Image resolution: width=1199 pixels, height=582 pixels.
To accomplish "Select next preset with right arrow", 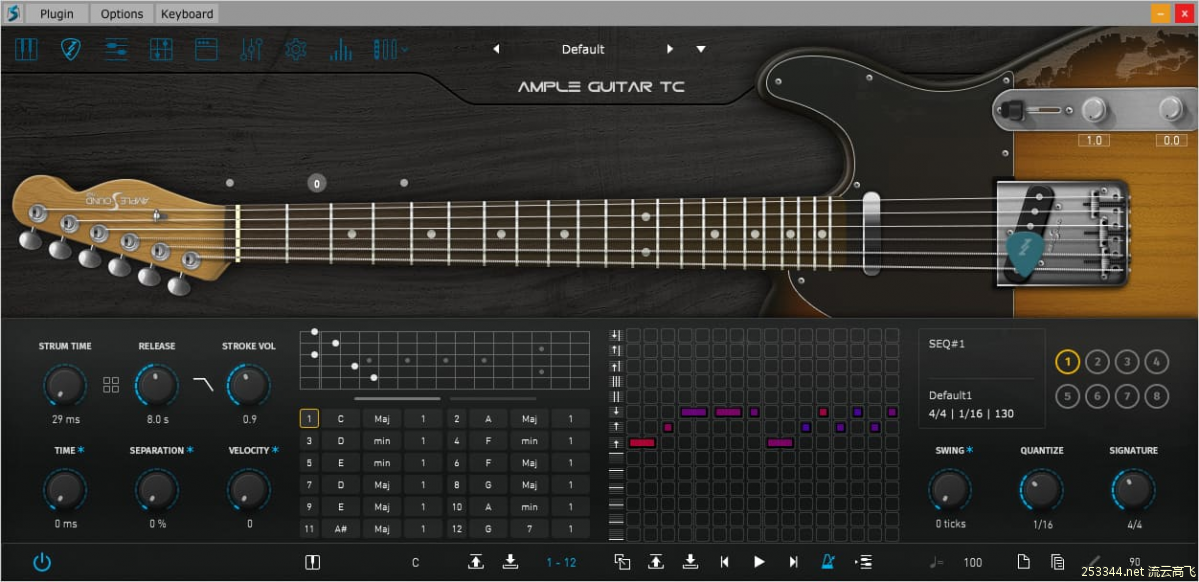I will (670, 49).
